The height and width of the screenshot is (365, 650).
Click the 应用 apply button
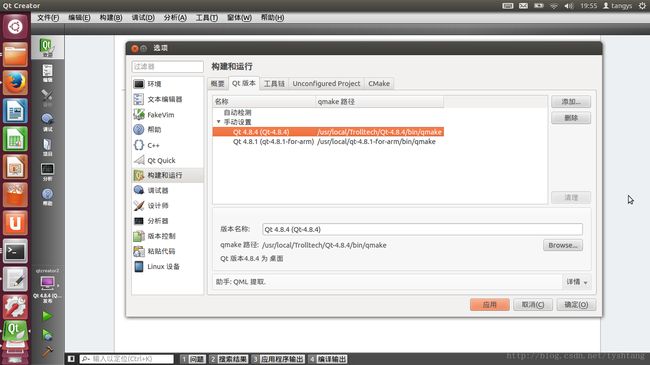pyautogui.click(x=490, y=304)
